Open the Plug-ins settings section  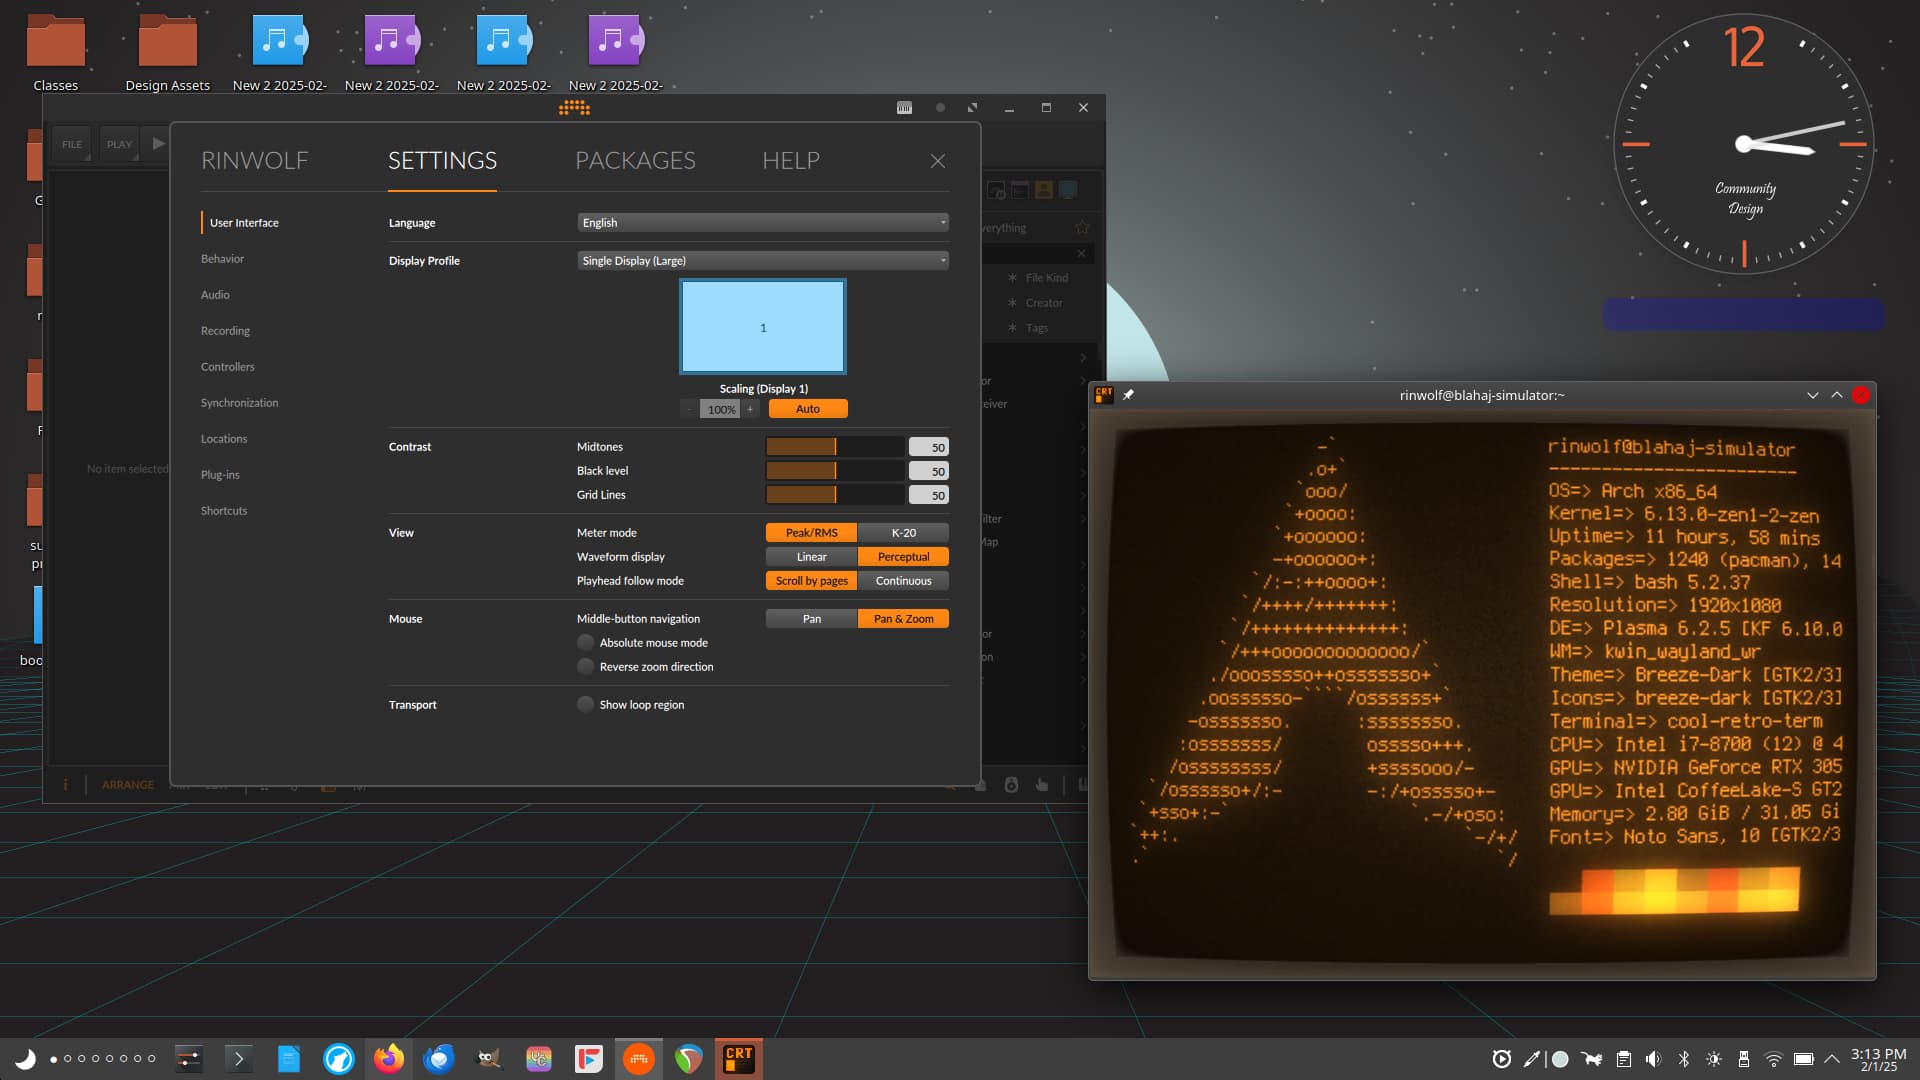(x=220, y=475)
